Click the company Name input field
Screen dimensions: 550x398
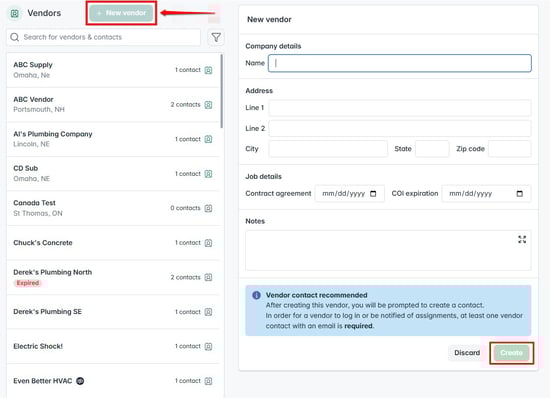point(400,63)
